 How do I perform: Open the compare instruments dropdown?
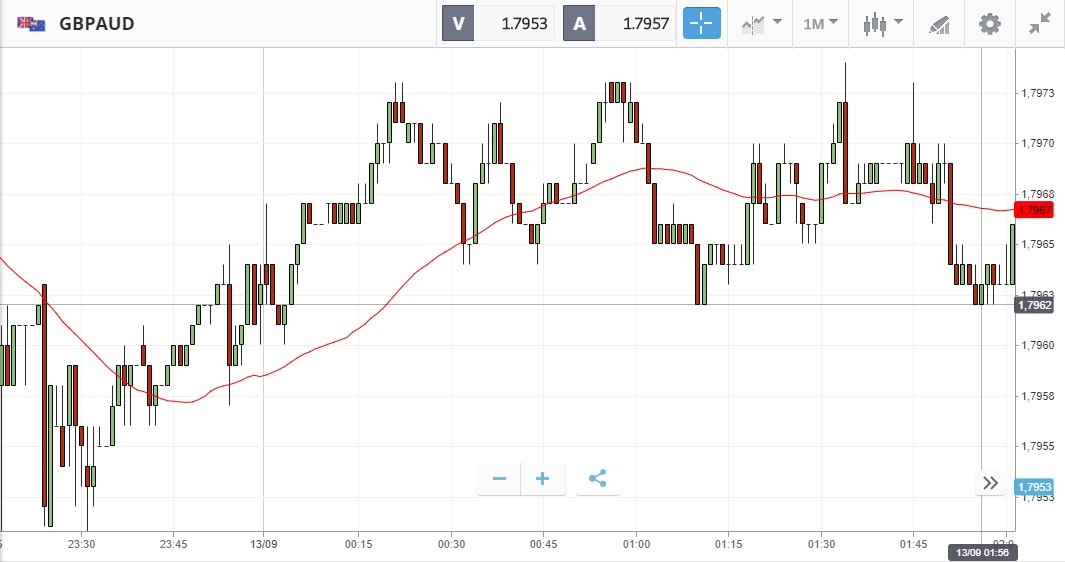762,23
